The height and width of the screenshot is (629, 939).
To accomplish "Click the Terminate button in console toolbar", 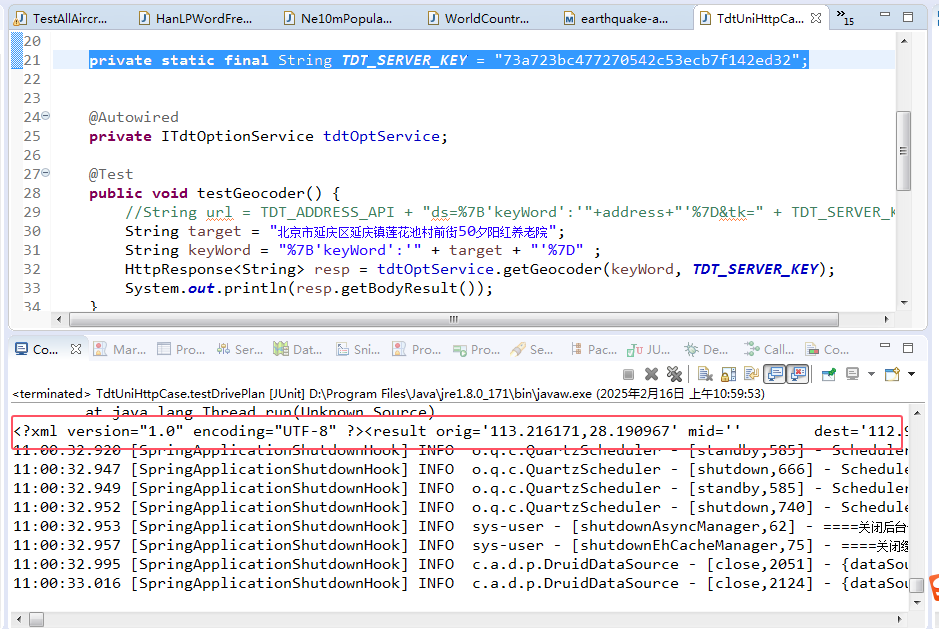I will [628, 374].
